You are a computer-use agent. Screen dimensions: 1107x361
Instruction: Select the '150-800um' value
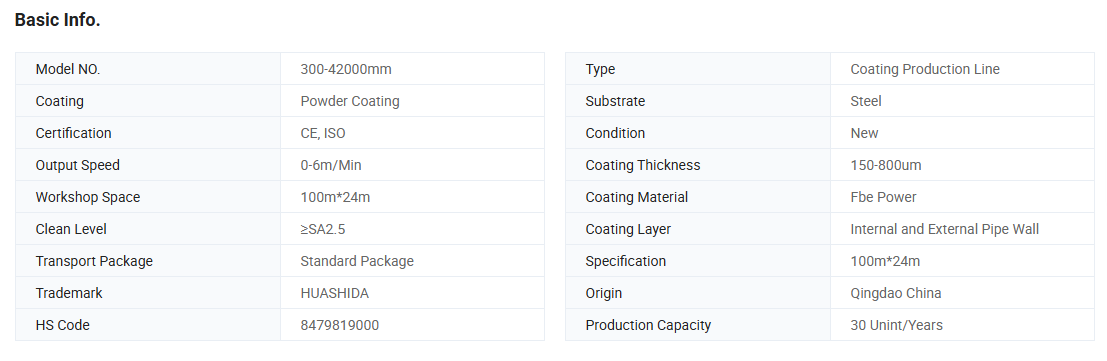pyautogui.click(x=886, y=165)
